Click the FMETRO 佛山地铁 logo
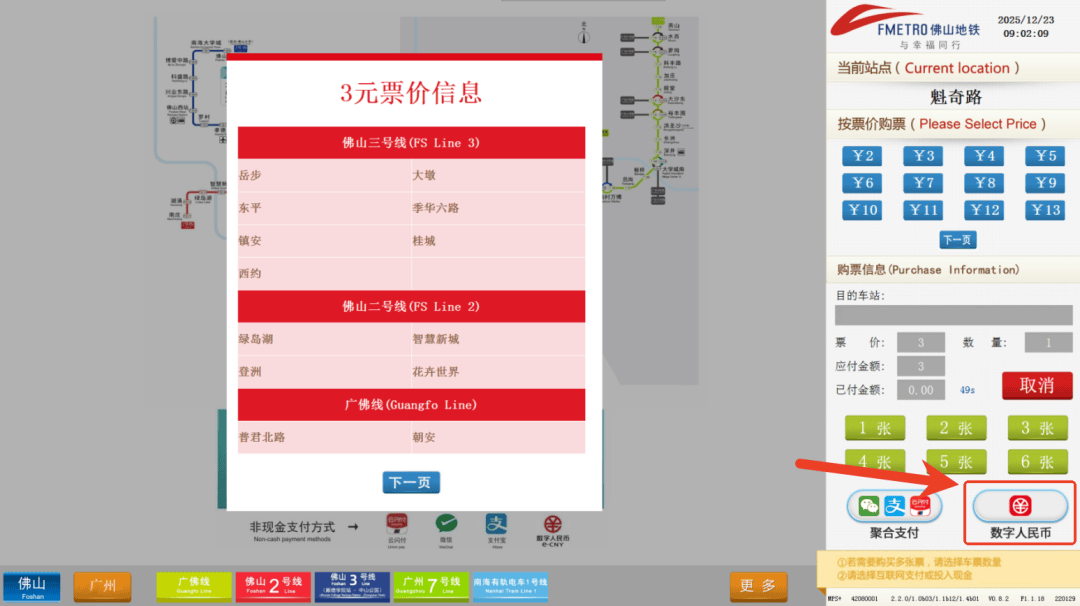Image resolution: width=1080 pixels, height=606 pixels. click(x=905, y=28)
